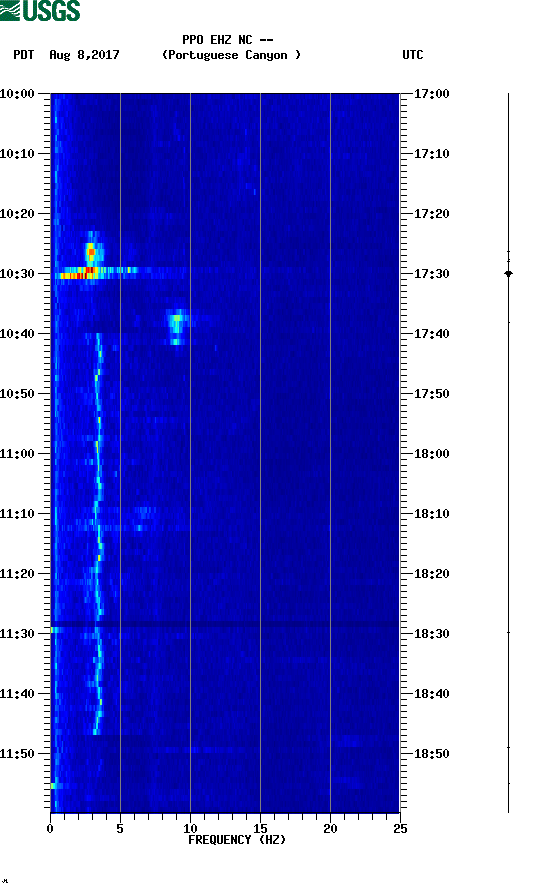
Task: Click the PDT timezone label
Action: 24,55
